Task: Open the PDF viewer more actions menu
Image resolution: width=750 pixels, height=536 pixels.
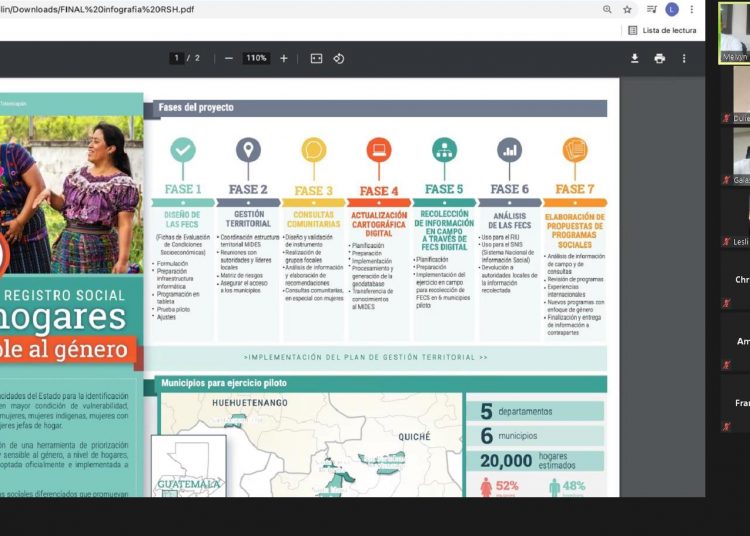Action: 684,59
